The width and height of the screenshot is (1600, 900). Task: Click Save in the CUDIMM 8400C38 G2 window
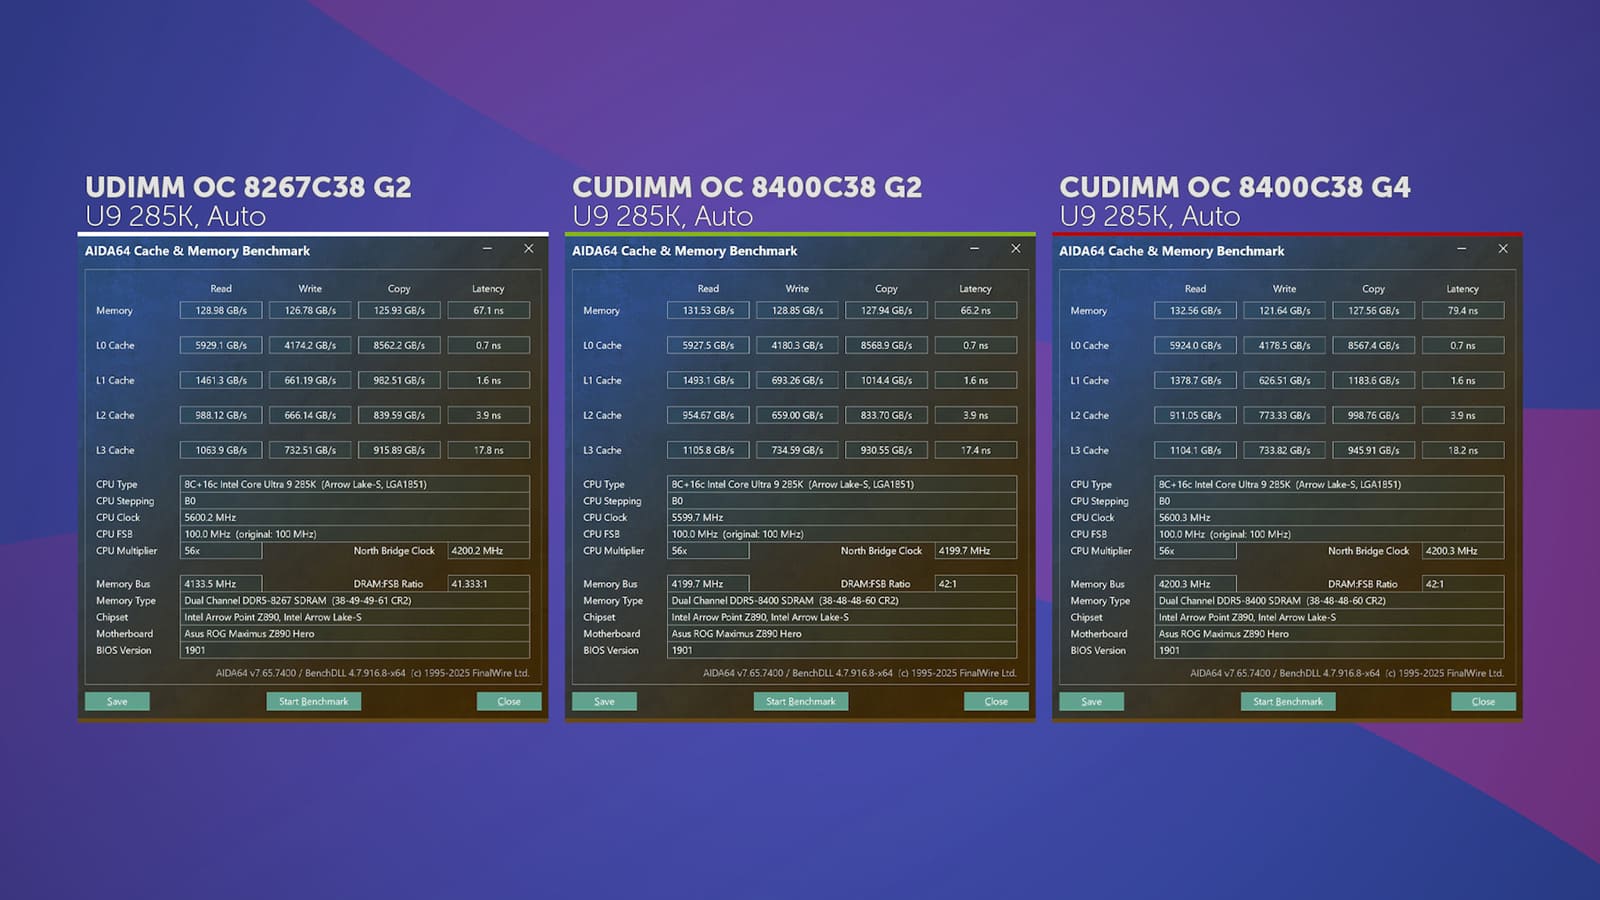coord(604,701)
